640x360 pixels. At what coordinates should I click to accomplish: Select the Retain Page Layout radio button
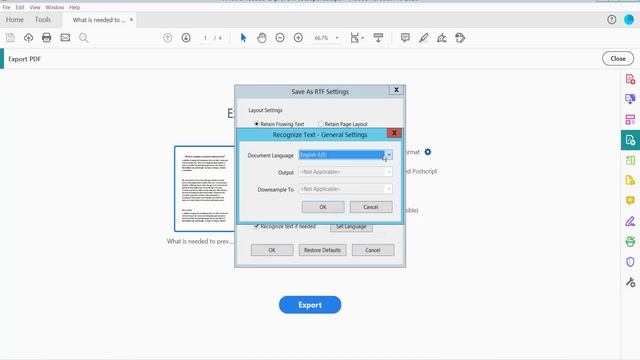pos(321,124)
